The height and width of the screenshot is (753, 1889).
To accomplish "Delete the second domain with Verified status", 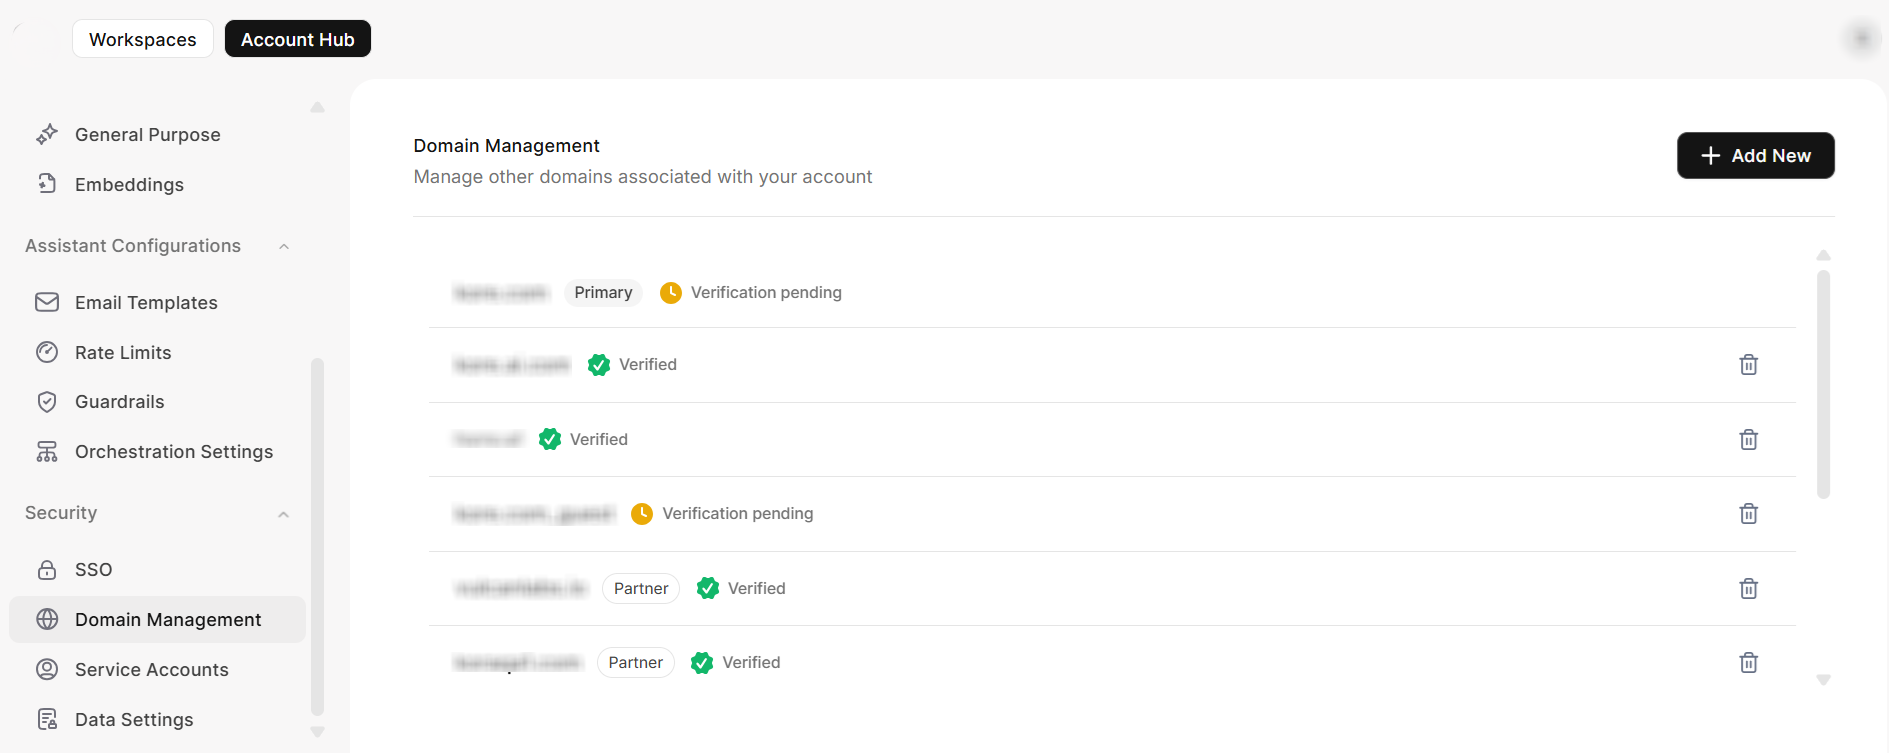I will coord(1748,440).
